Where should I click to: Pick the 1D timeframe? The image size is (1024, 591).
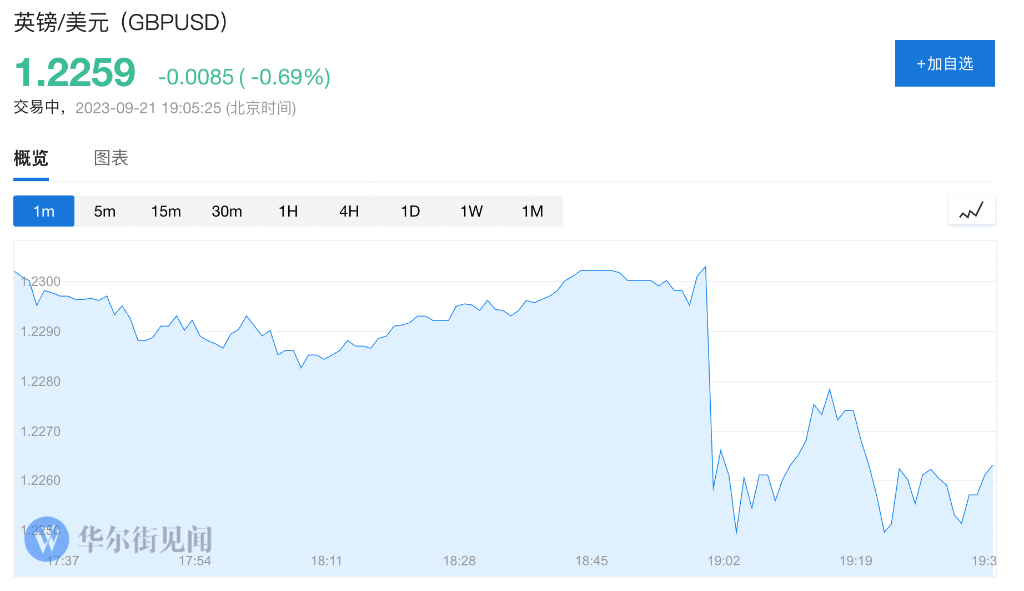(x=410, y=211)
